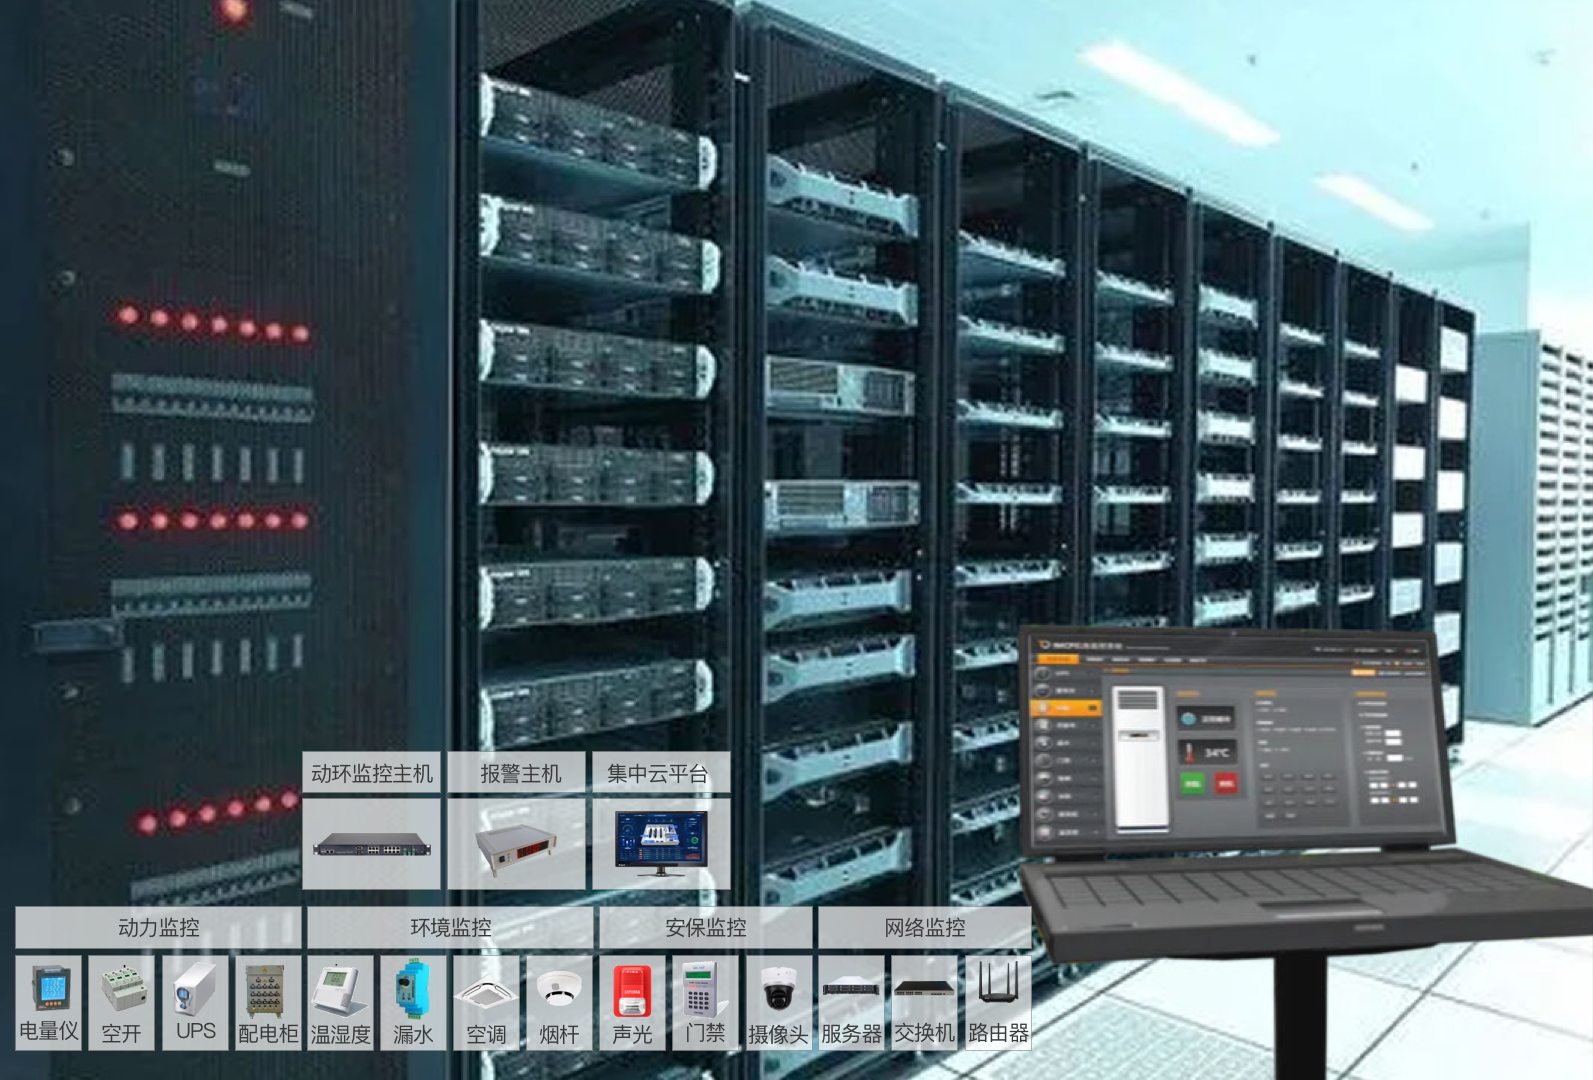Select the 摄像头 camera icon
1593x1080 pixels.
tap(778, 990)
